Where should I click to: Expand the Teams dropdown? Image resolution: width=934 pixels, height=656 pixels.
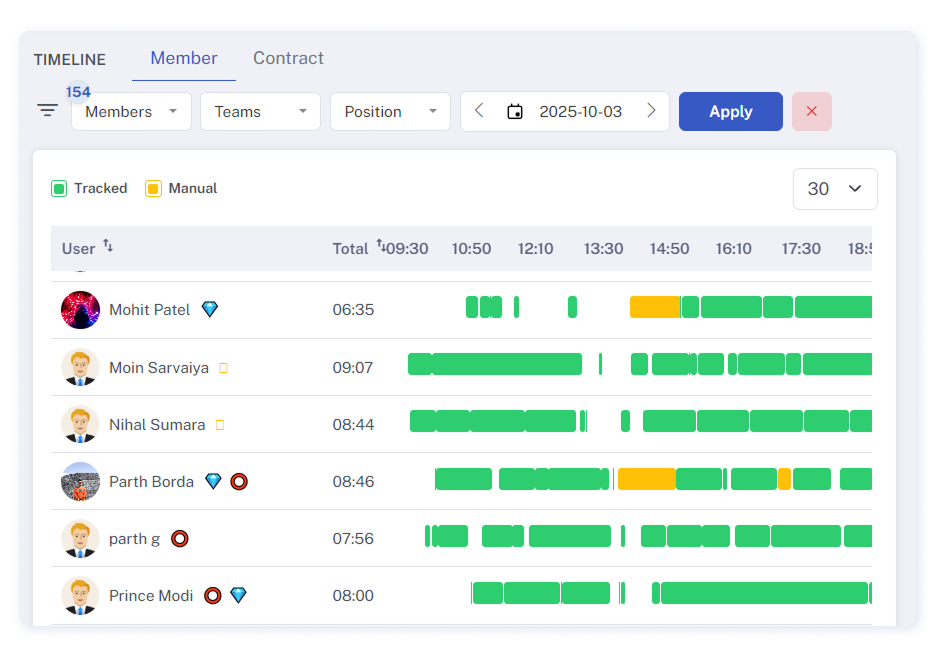(x=260, y=112)
